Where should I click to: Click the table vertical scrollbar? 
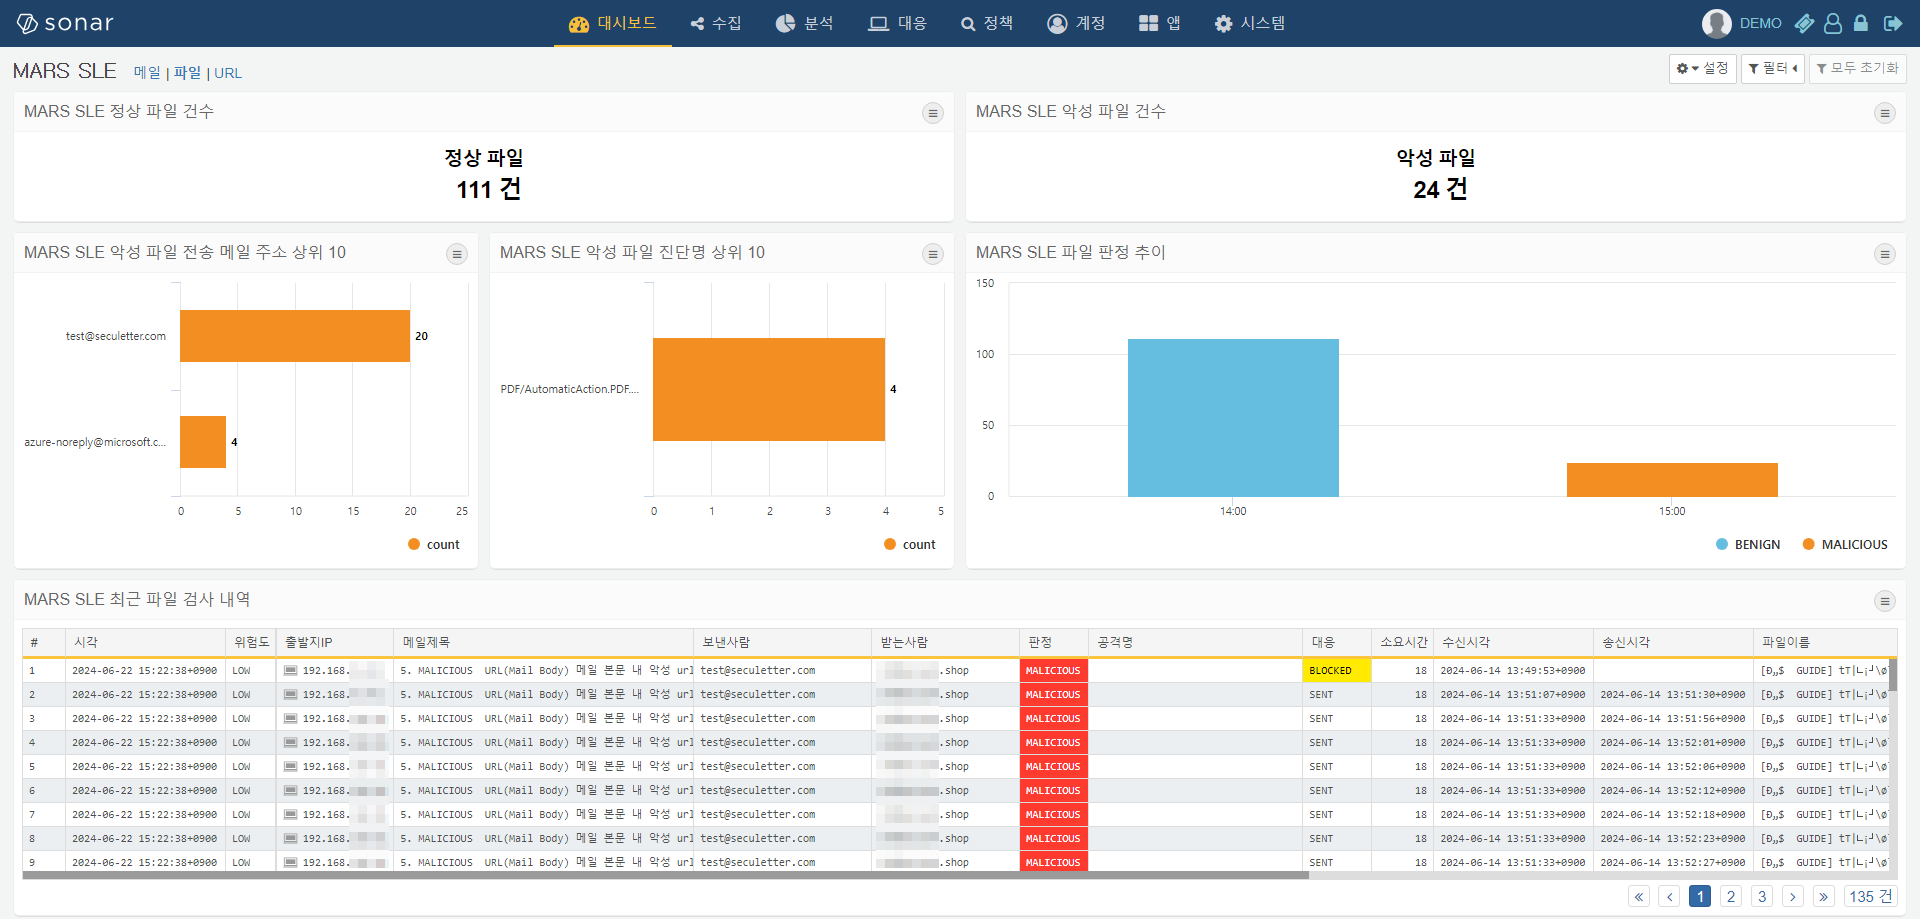click(x=1893, y=675)
